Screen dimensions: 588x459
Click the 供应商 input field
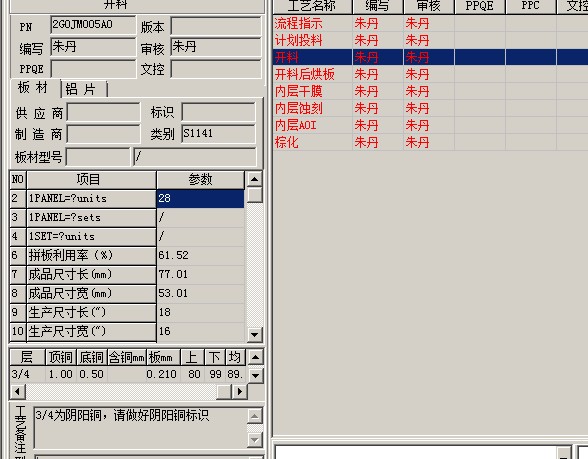tap(104, 112)
